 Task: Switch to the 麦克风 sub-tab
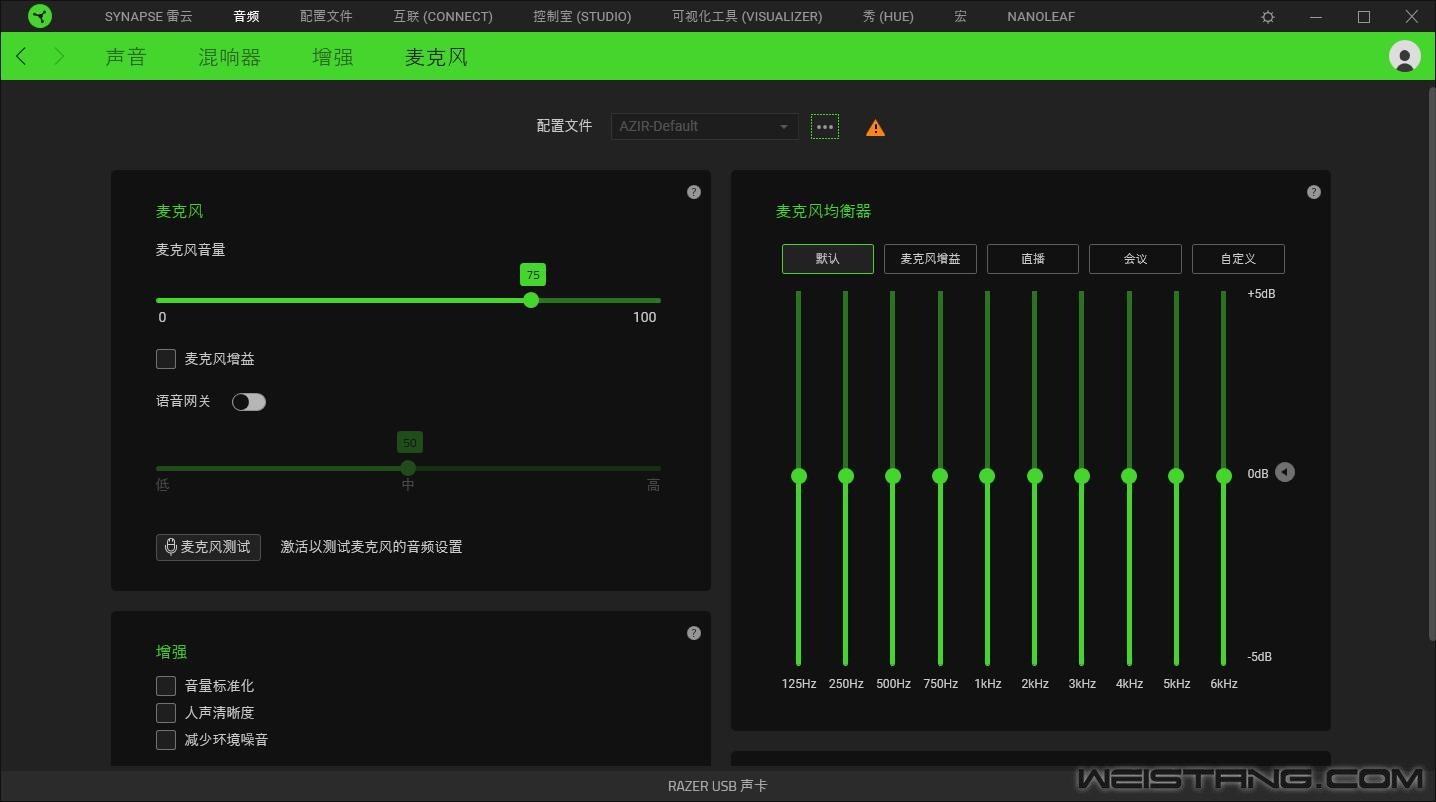(436, 57)
